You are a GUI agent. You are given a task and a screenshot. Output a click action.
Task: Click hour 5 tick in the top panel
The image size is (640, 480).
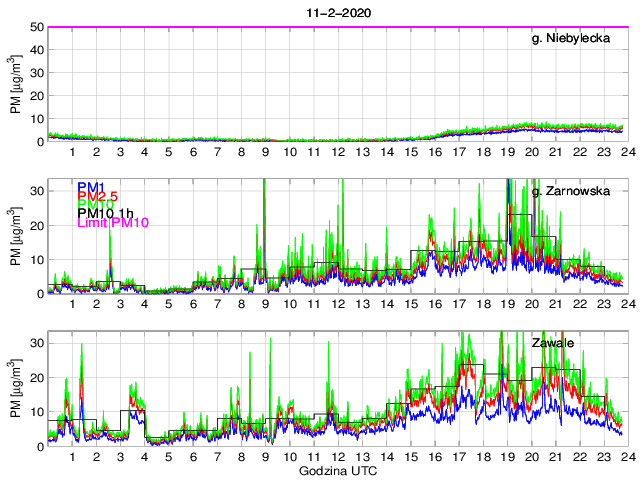tap(168, 151)
